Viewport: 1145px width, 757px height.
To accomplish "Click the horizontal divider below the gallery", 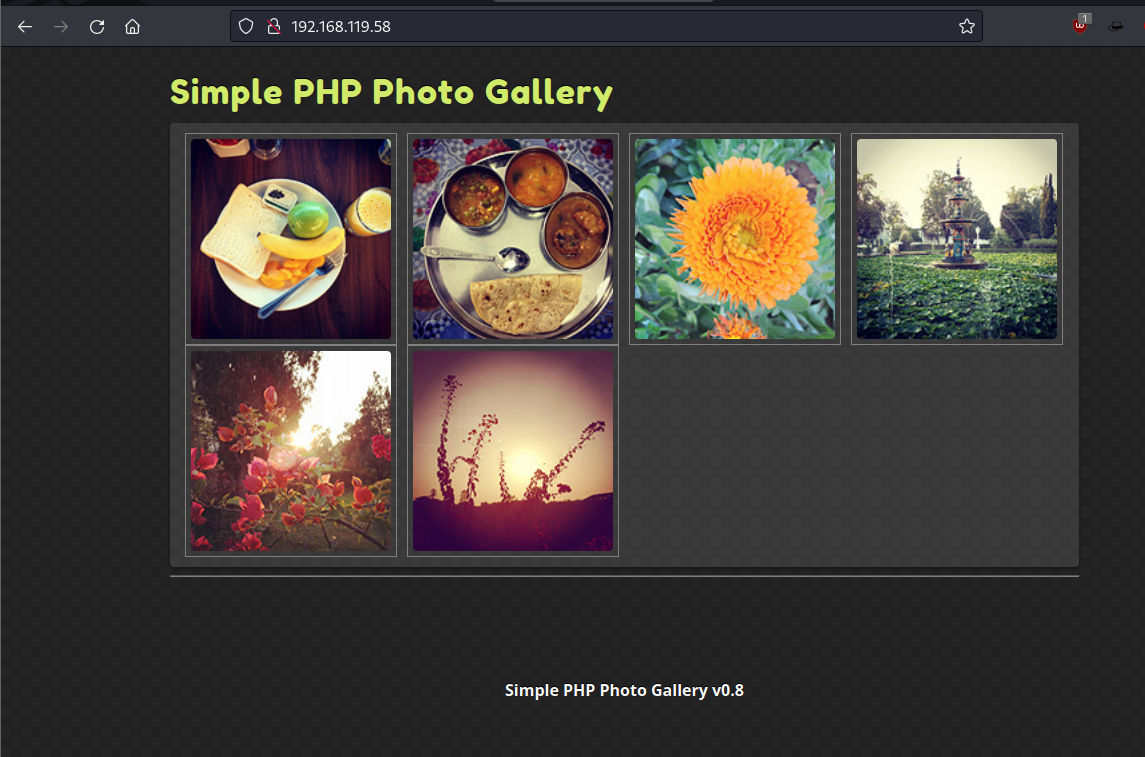I will click(624, 576).
